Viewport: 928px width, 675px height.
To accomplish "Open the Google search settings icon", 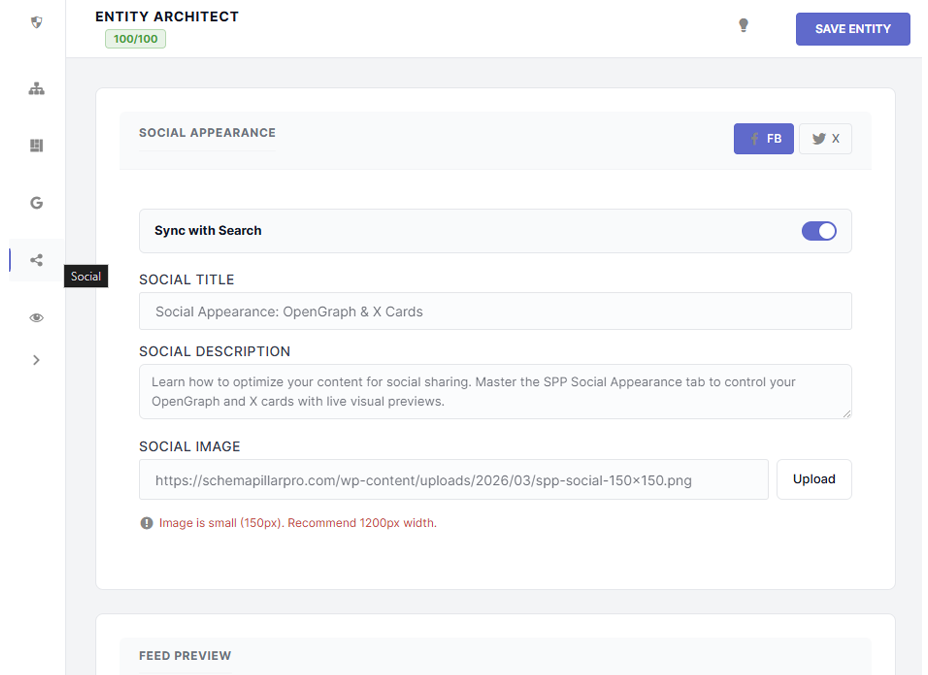I will pos(36,202).
